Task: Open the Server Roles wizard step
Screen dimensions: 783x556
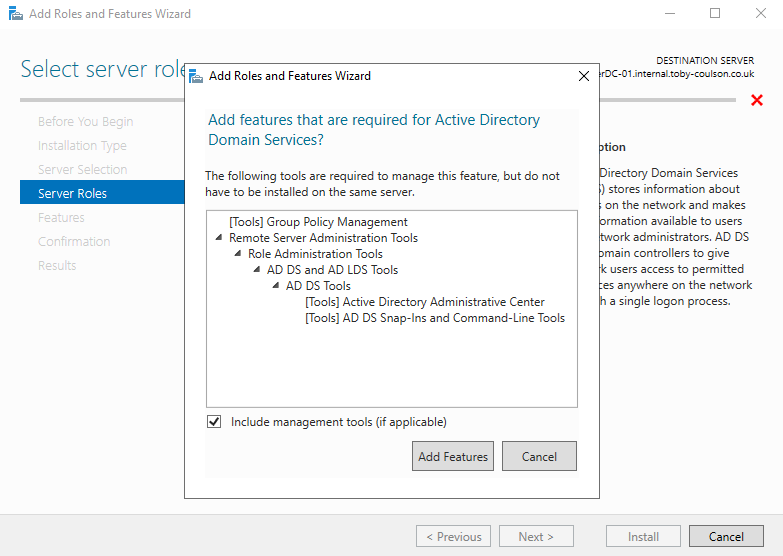Action: click(72, 193)
